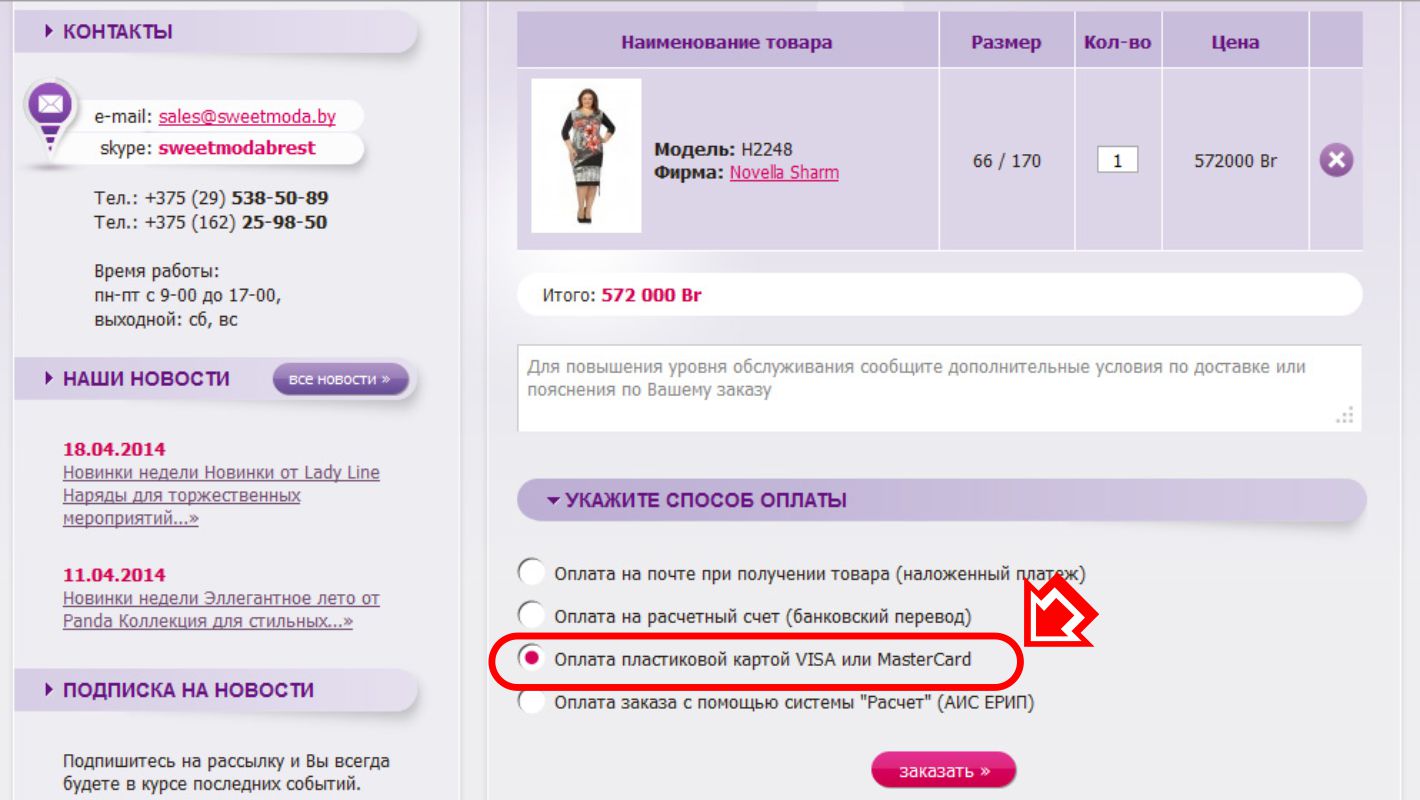Select bank transfer payment option
The height and width of the screenshot is (800, 1420).
click(532, 616)
